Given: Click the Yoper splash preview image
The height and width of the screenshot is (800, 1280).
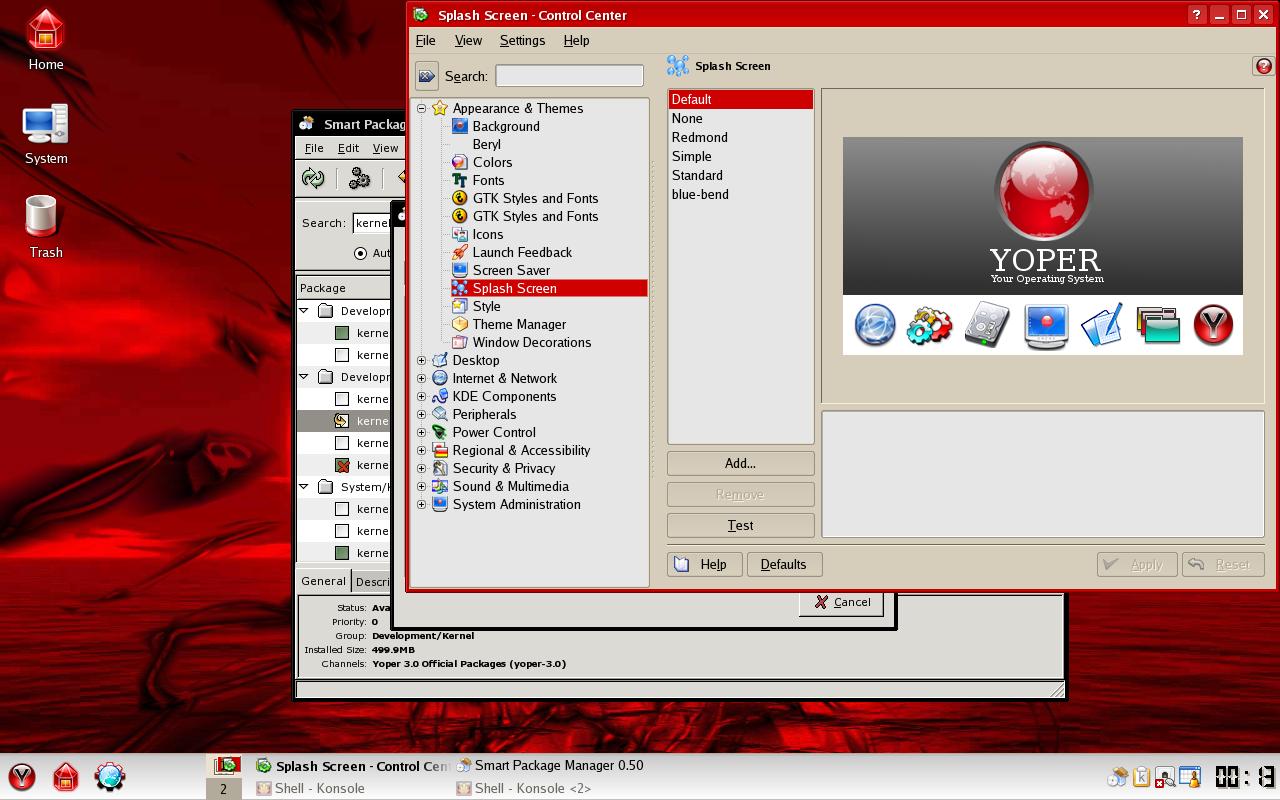Looking at the screenshot, I should pyautogui.click(x=1042, y=246).
